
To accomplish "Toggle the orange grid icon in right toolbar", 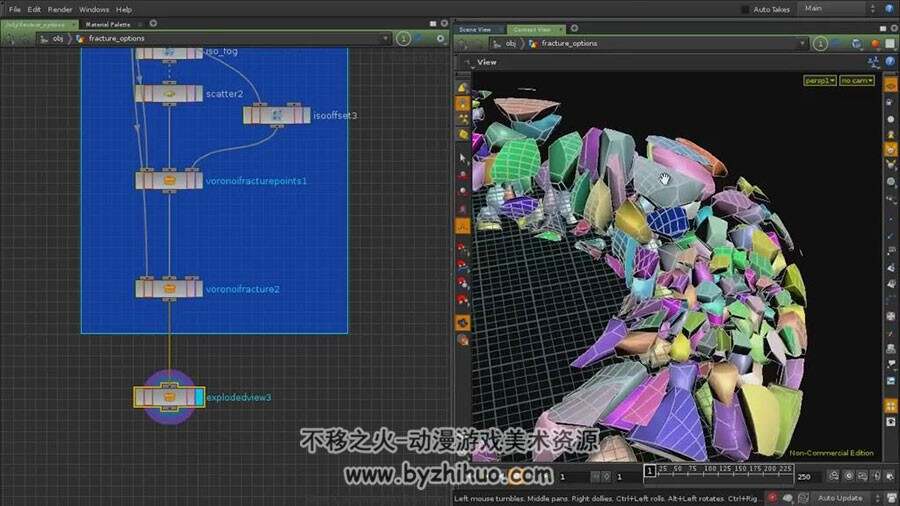I will [890, 406].
